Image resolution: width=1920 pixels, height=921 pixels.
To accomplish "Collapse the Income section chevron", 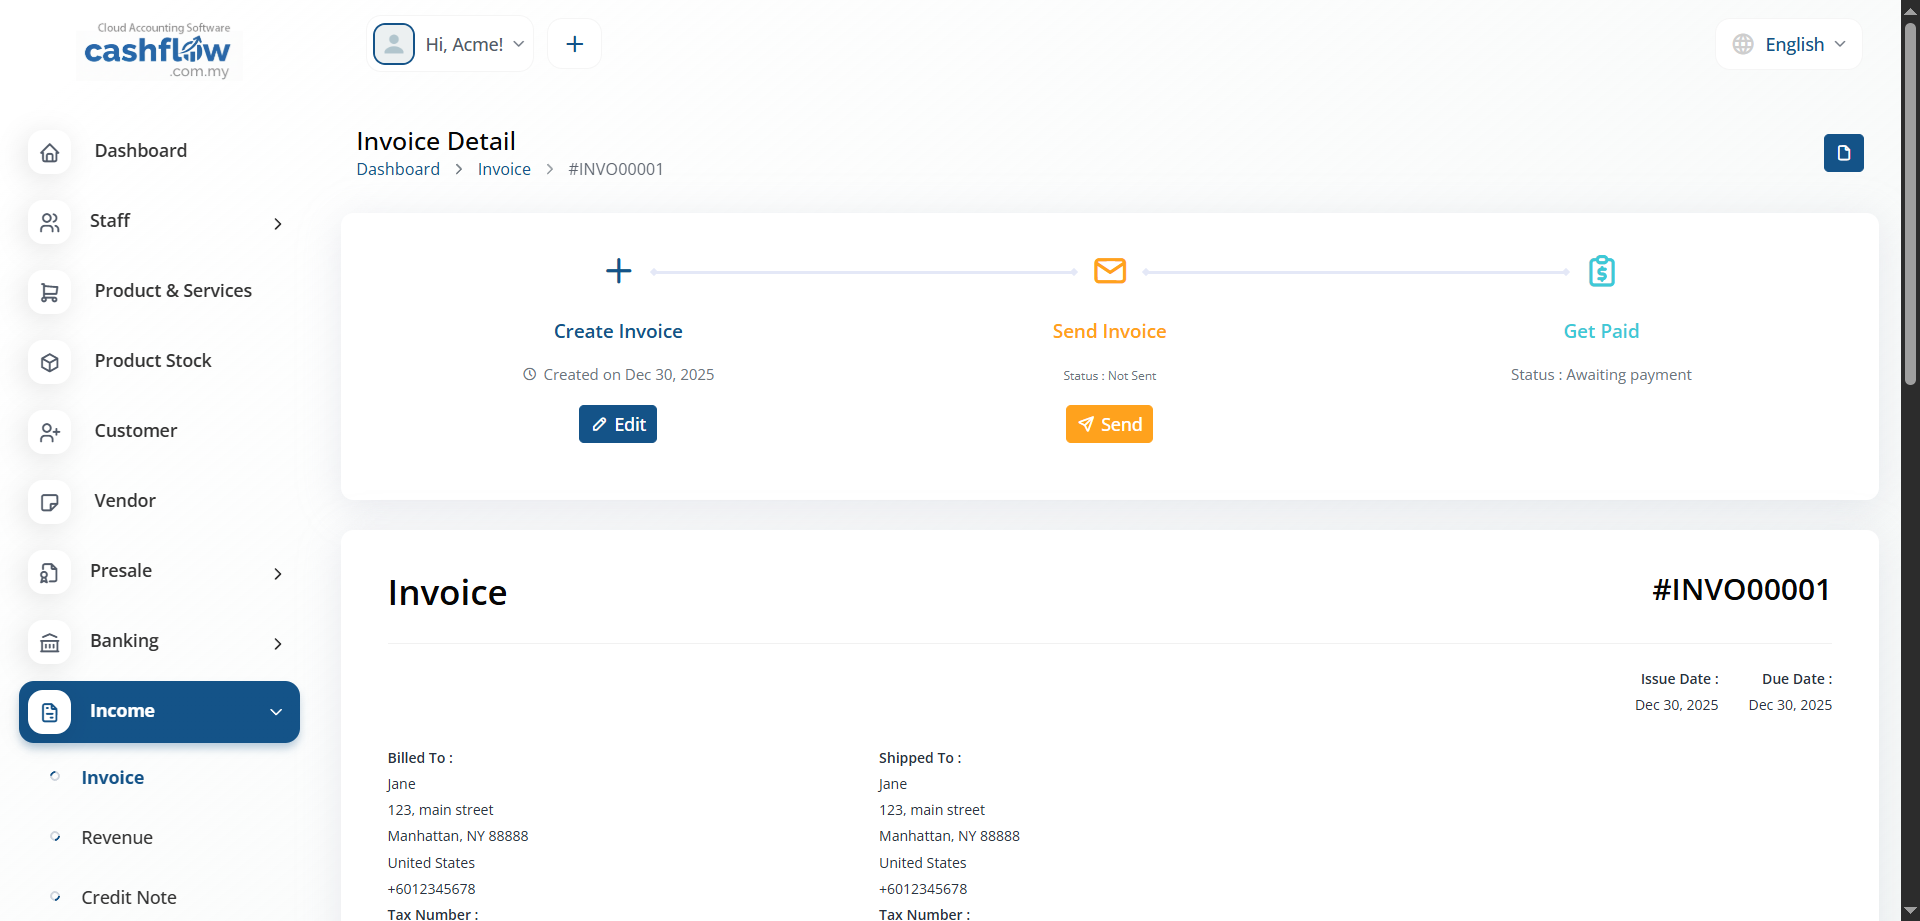I will coord(275,712).
